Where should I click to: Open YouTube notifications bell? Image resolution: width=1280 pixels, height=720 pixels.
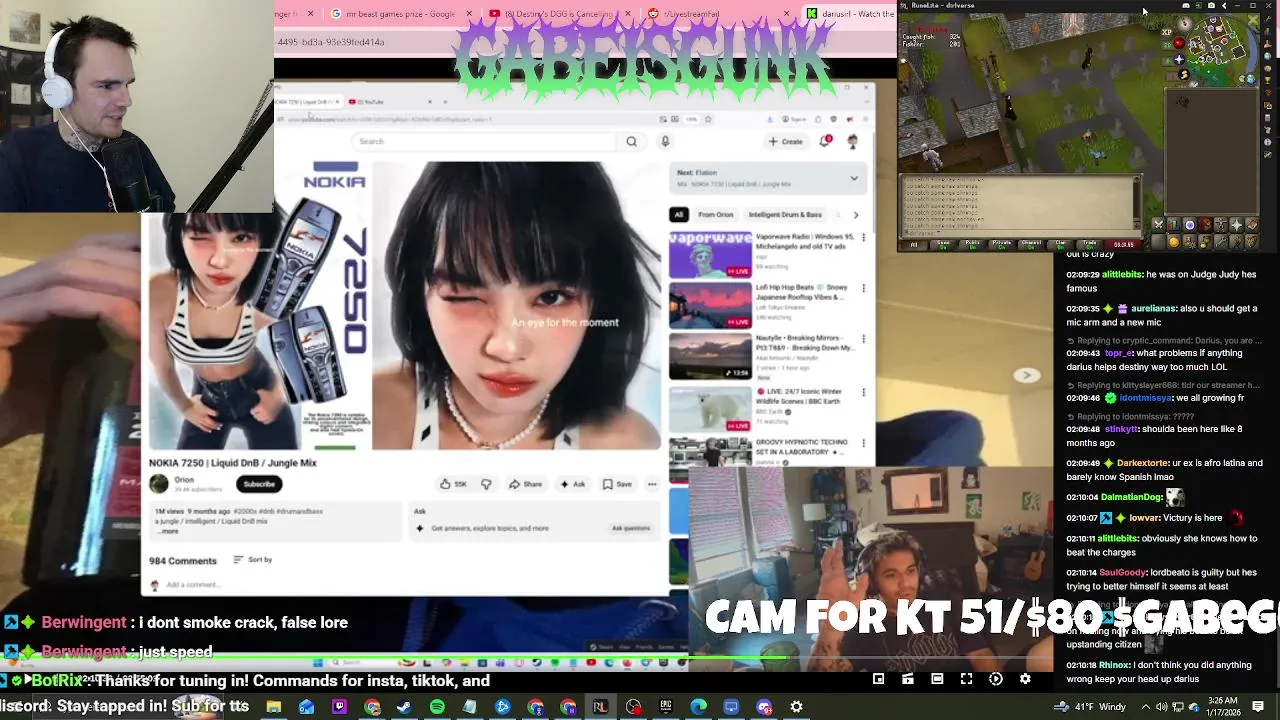(x=825, y=142)
